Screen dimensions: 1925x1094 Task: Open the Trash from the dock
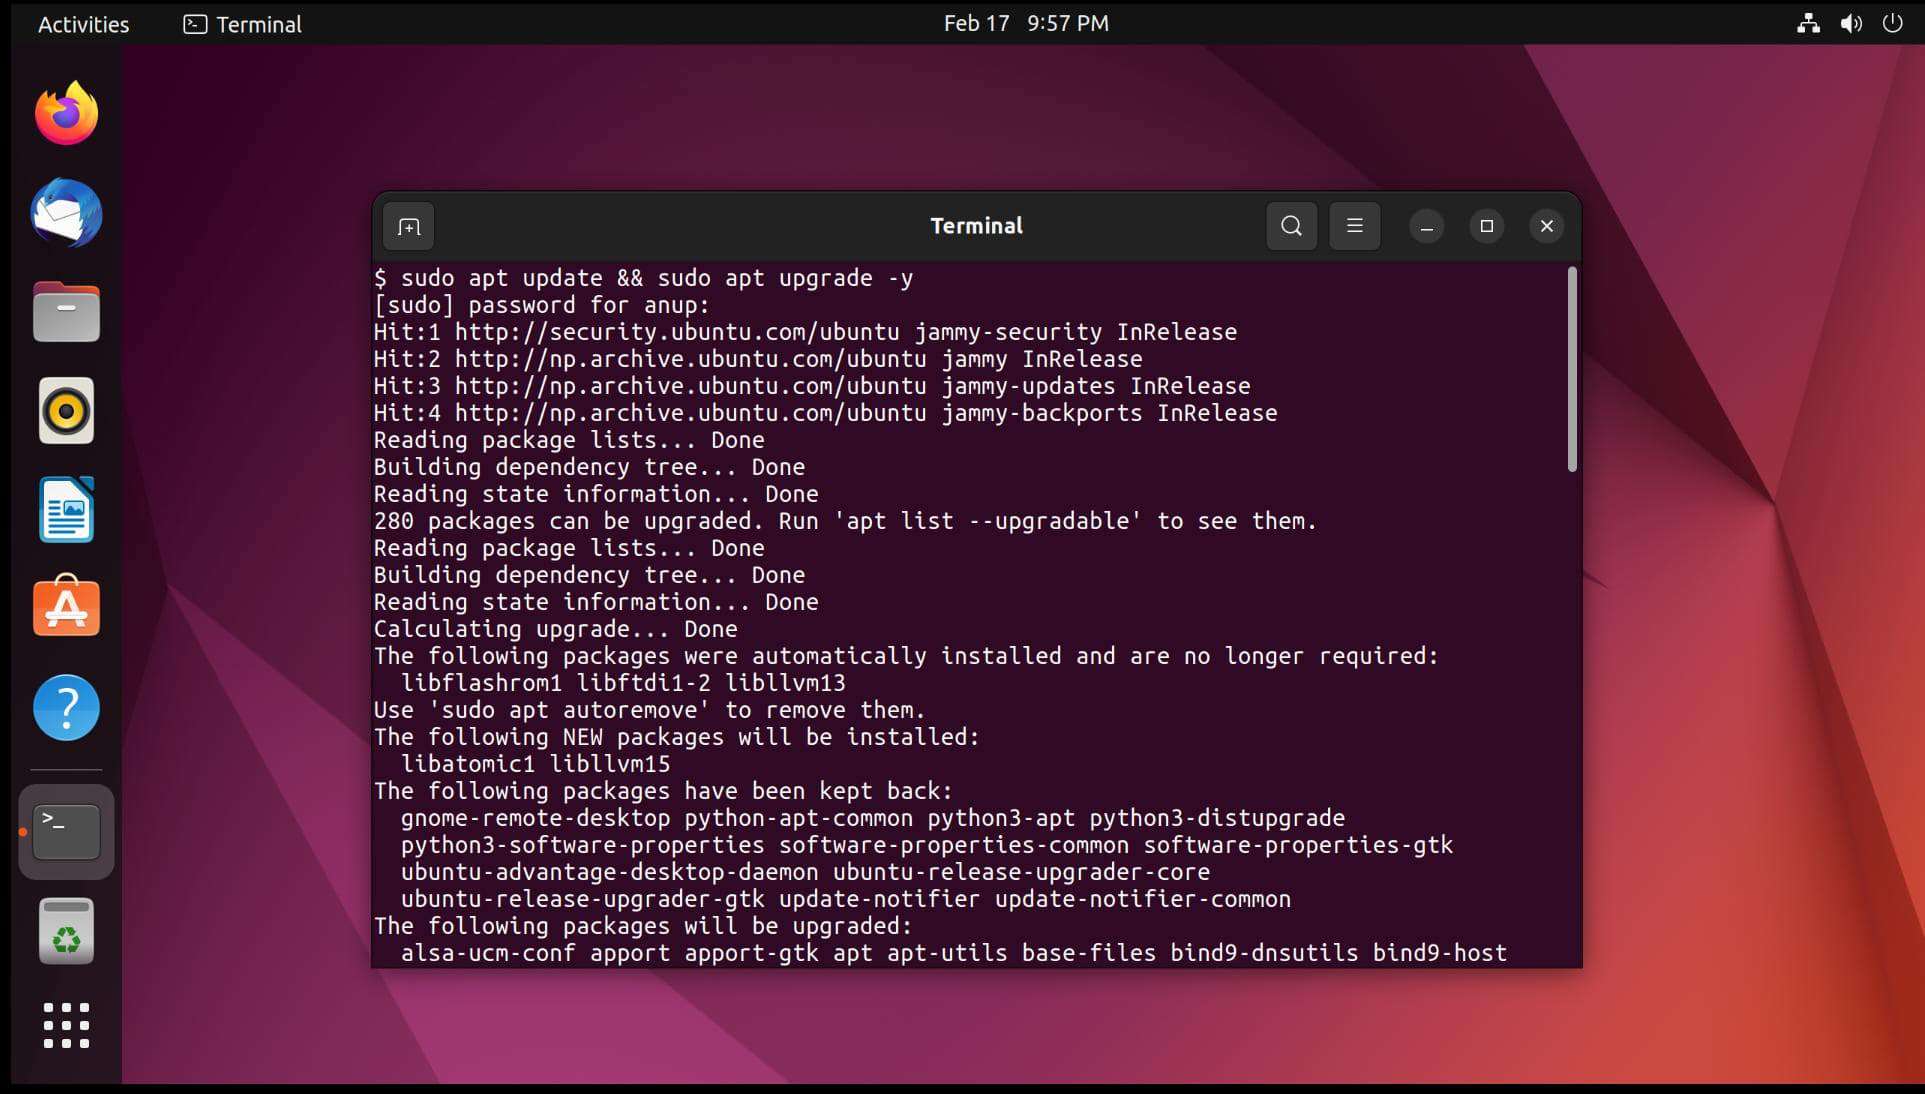click(65, 930)
